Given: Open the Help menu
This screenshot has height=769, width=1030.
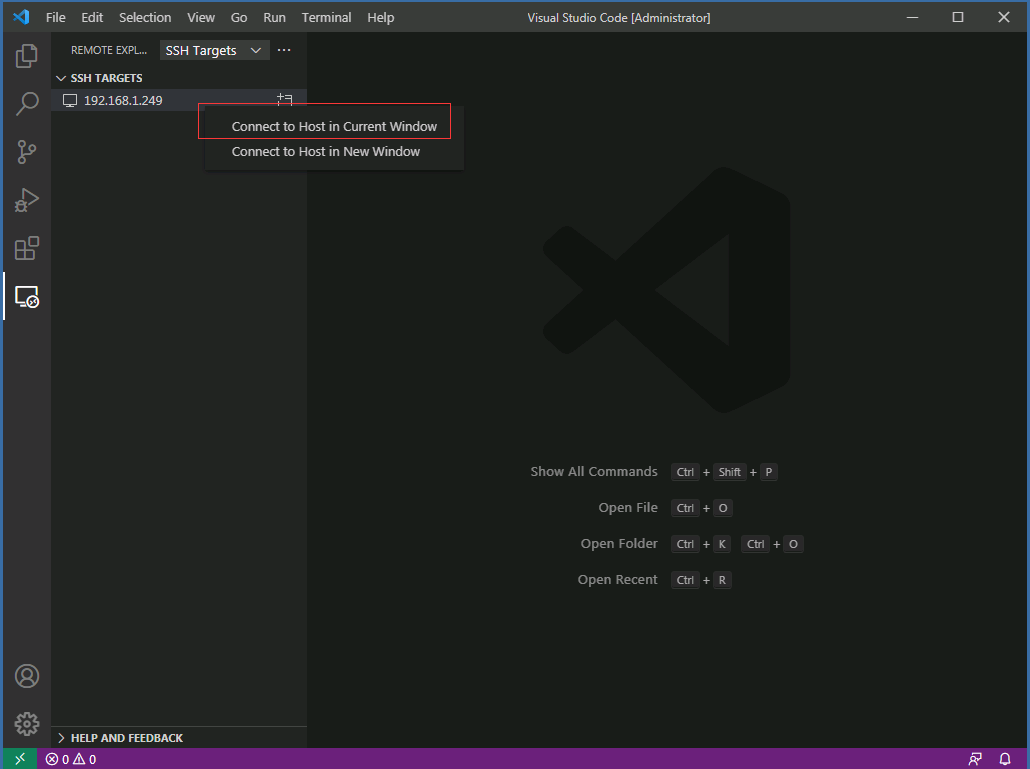Looking at the screenshot, I should click(x=380, y=18).
